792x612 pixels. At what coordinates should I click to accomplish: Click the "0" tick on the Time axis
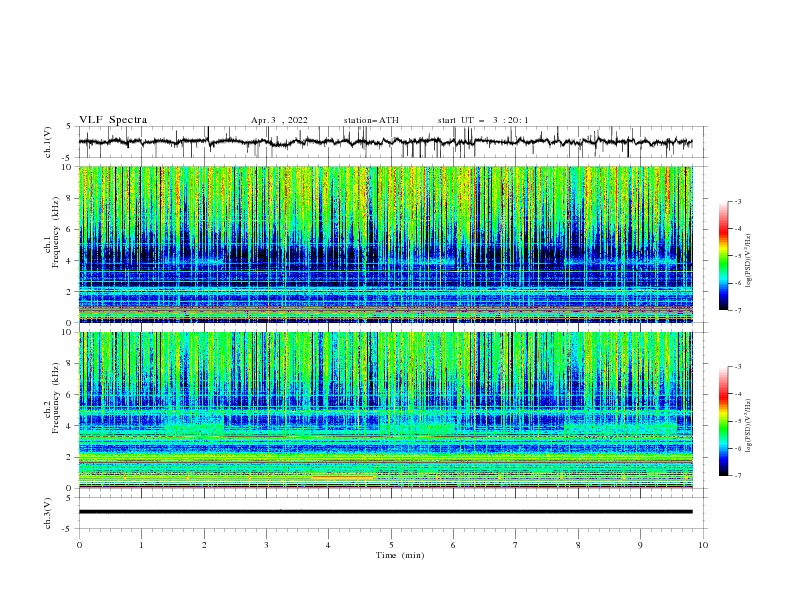(x=79, y=545)
